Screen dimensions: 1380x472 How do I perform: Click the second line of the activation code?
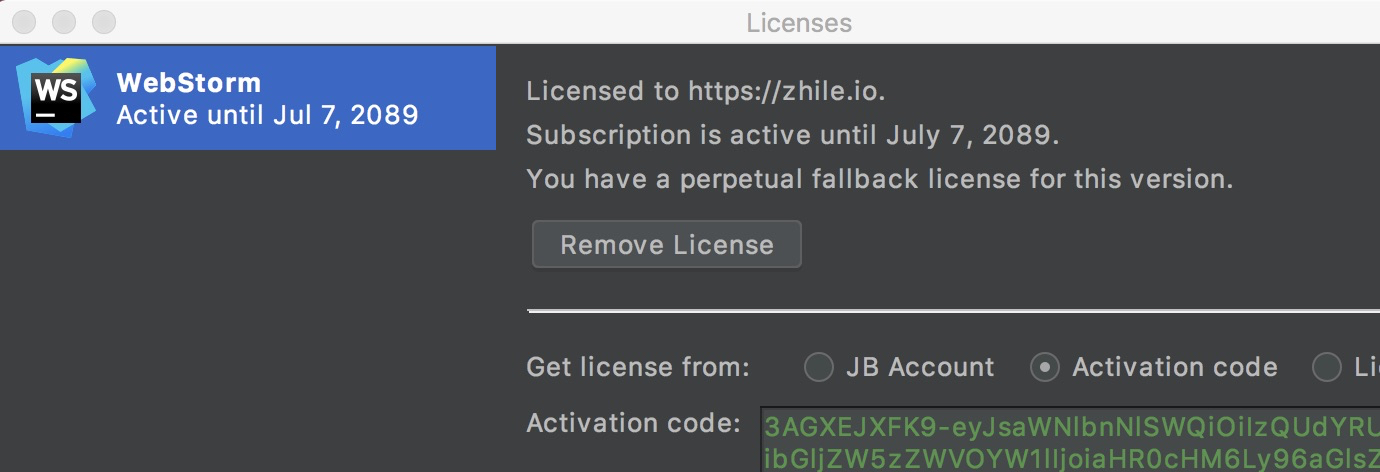coord(1071,458)
